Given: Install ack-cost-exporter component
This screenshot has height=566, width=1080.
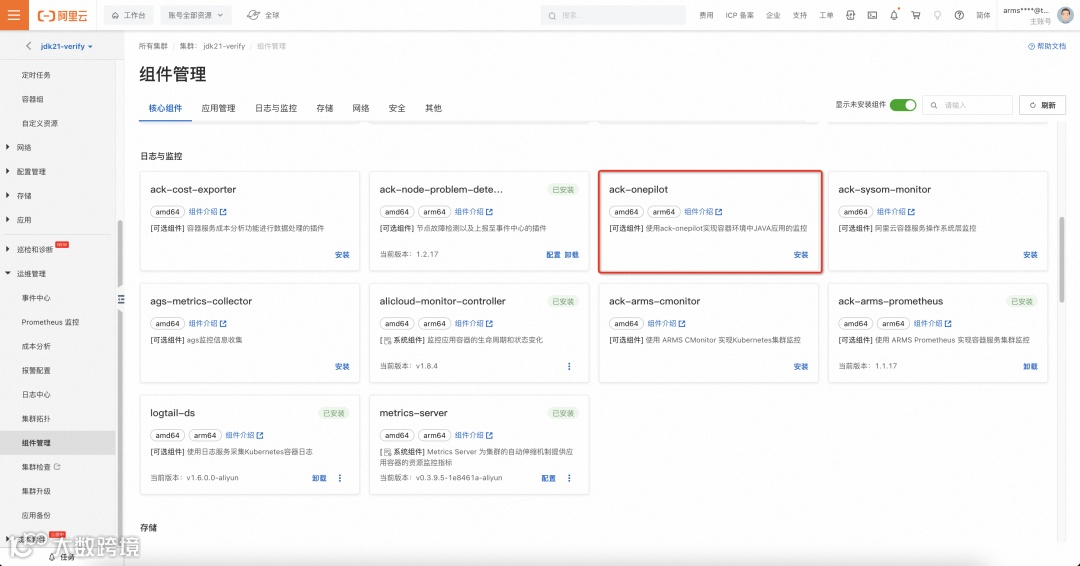Looking at the screenshot, I should coord(342,255).
